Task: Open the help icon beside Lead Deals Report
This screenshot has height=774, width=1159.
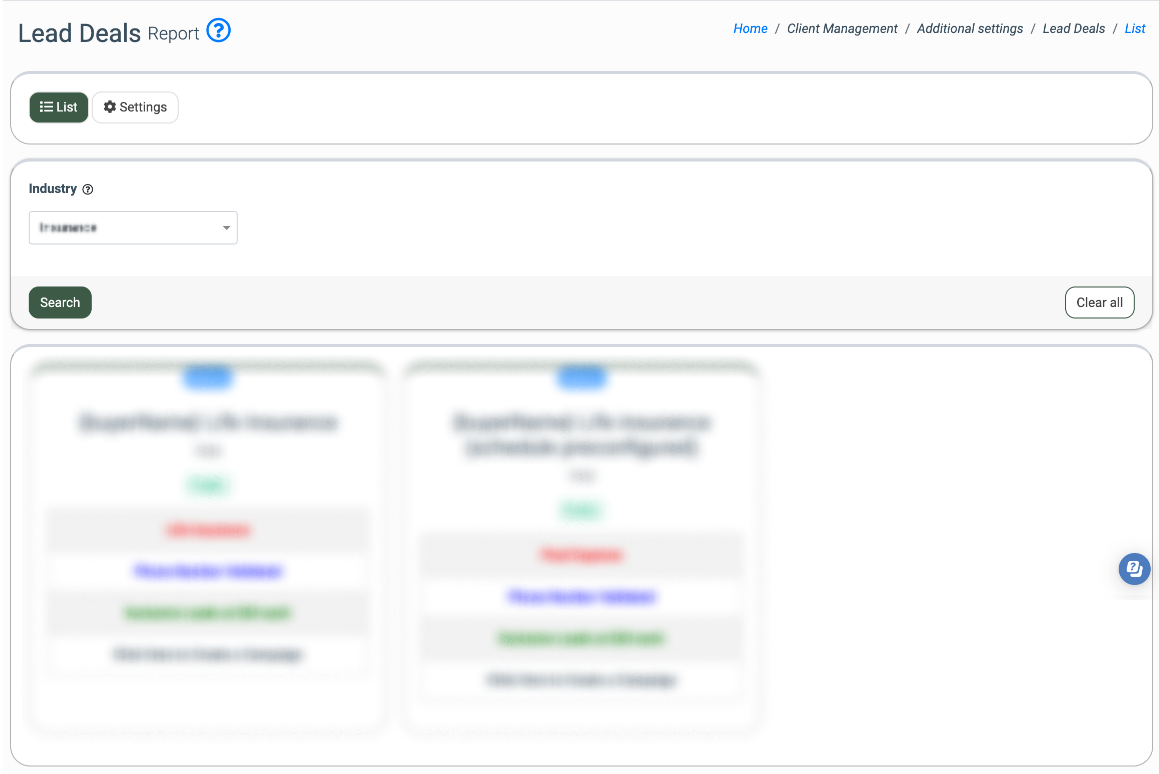Action: [x=218, y=31]
